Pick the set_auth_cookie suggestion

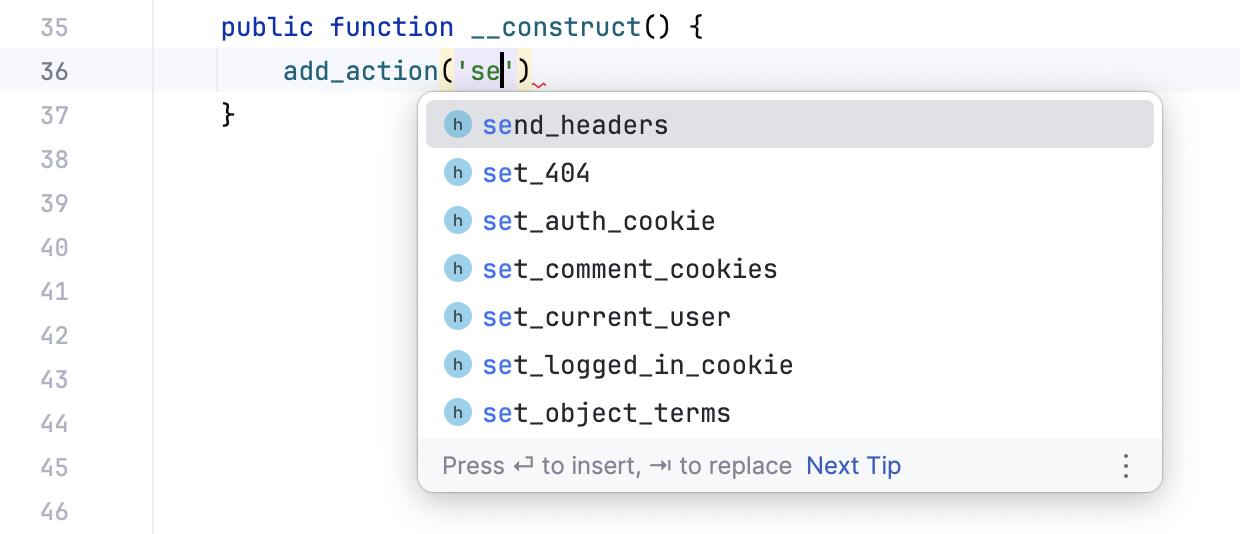[x=599, y=221]
